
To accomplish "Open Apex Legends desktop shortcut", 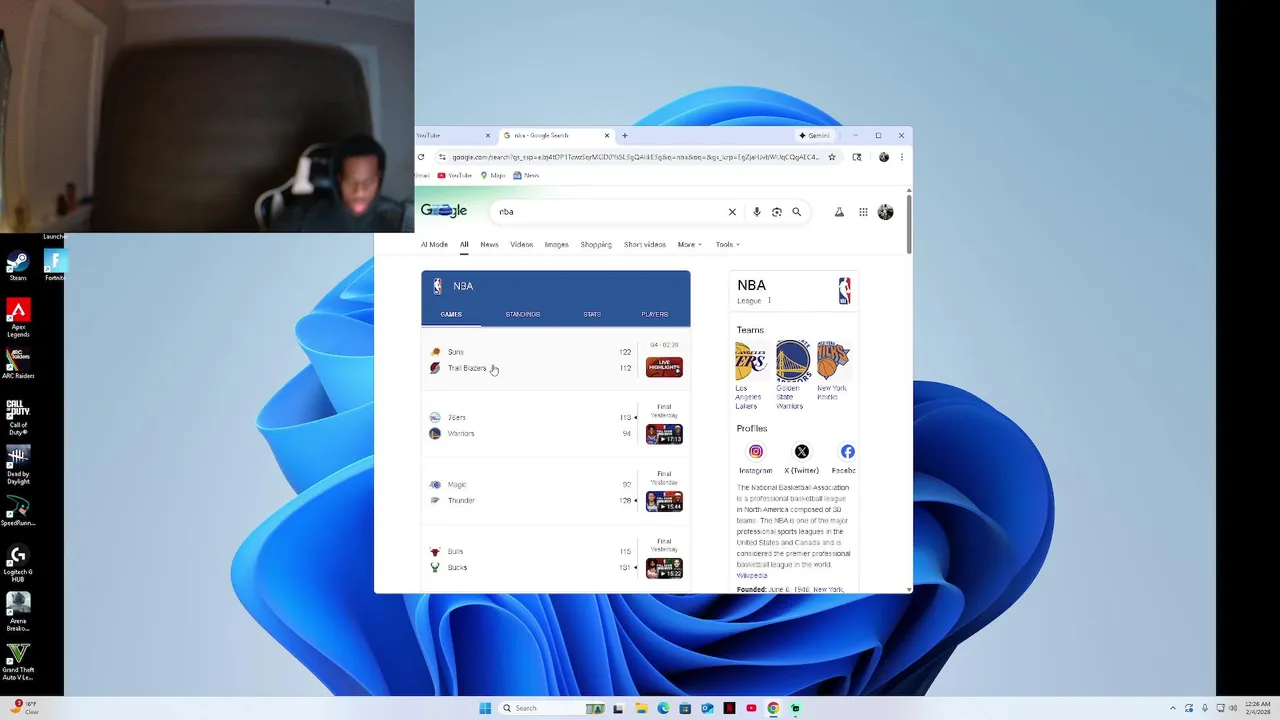I will (18, 318).
